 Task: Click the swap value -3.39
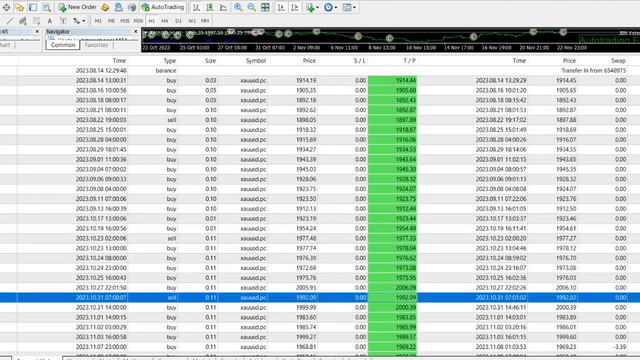pos(620,347)
